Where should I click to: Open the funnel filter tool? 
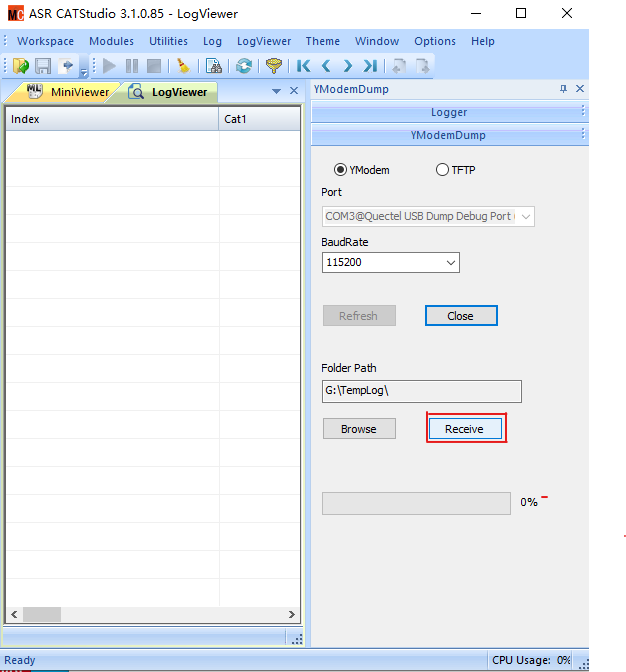click(x=273, y=66)
